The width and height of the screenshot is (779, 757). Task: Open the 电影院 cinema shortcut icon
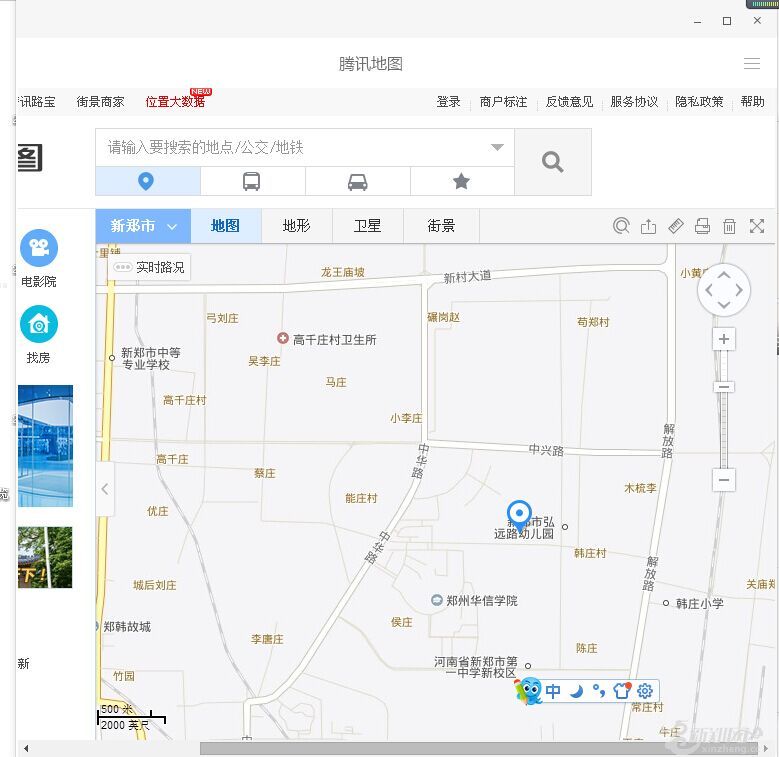[x=39, y=247]
